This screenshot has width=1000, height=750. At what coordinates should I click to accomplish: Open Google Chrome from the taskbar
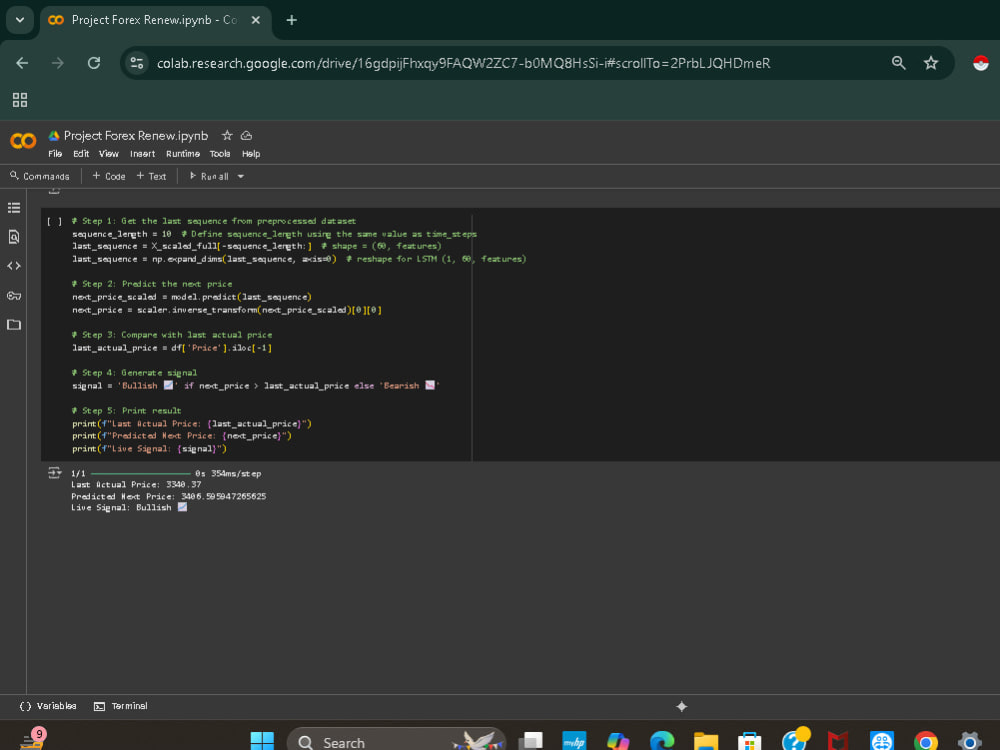[x=925, y=741]
